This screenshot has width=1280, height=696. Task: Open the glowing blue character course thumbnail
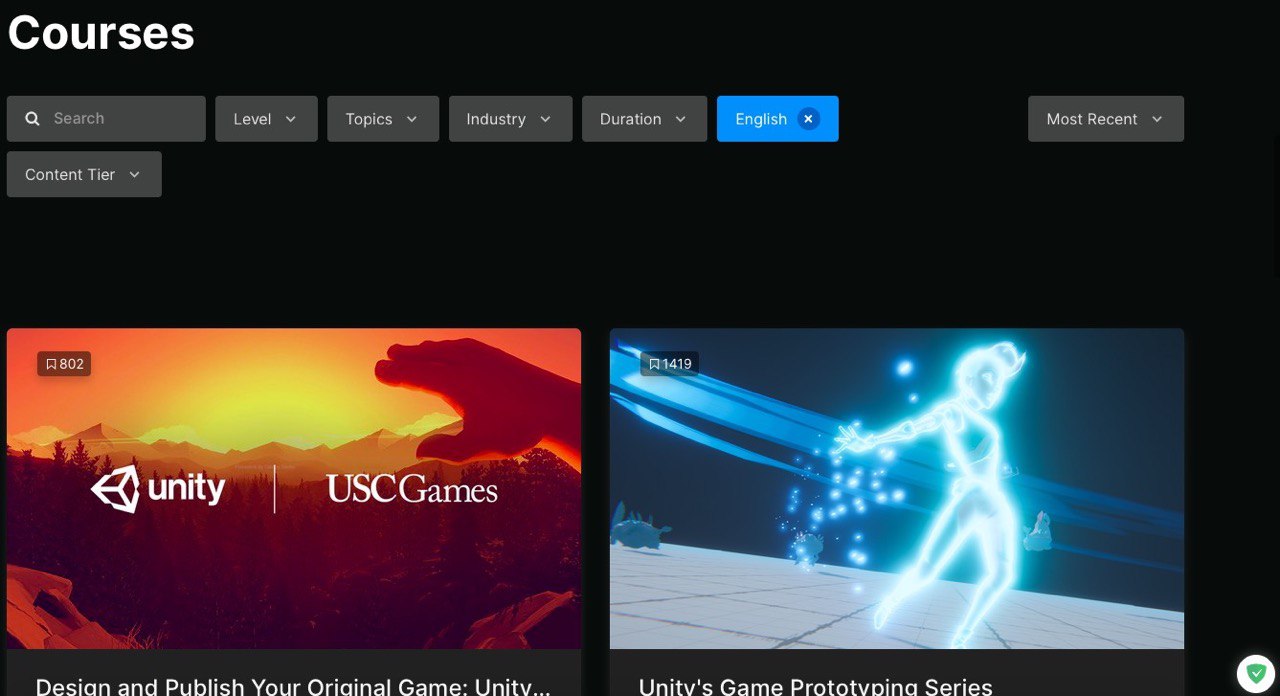(897, 488)
